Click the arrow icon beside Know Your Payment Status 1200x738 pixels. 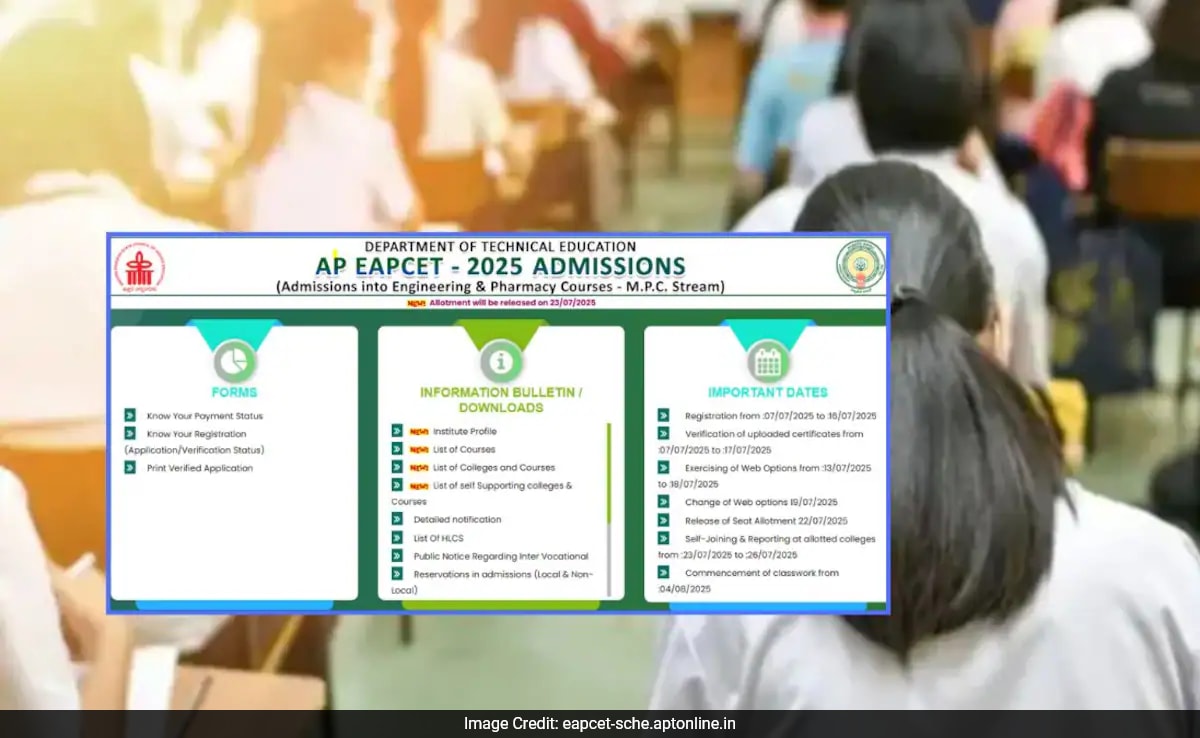coord(130,415)
